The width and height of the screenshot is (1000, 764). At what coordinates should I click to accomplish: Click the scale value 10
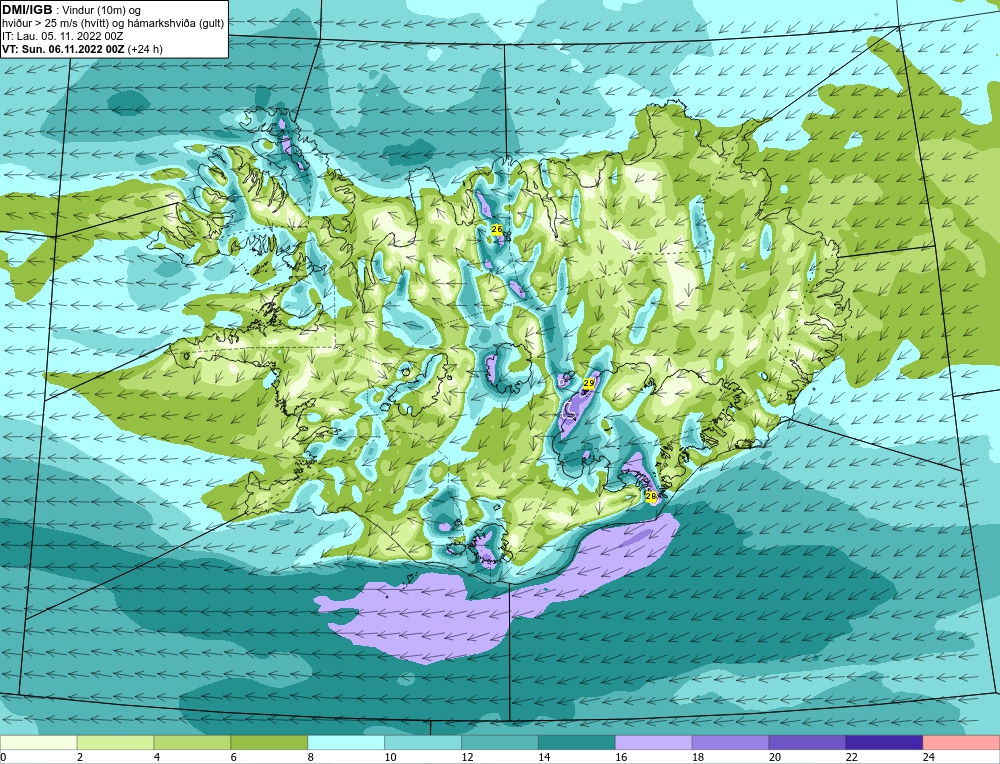[390, 757]
